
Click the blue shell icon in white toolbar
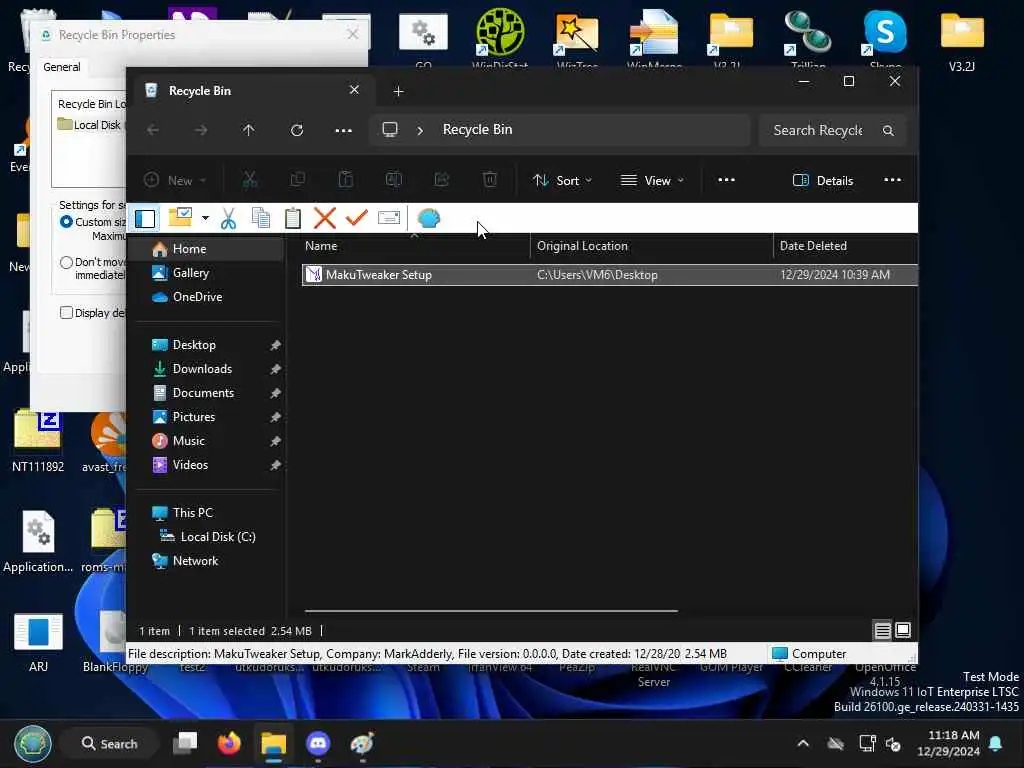[428, 218]
